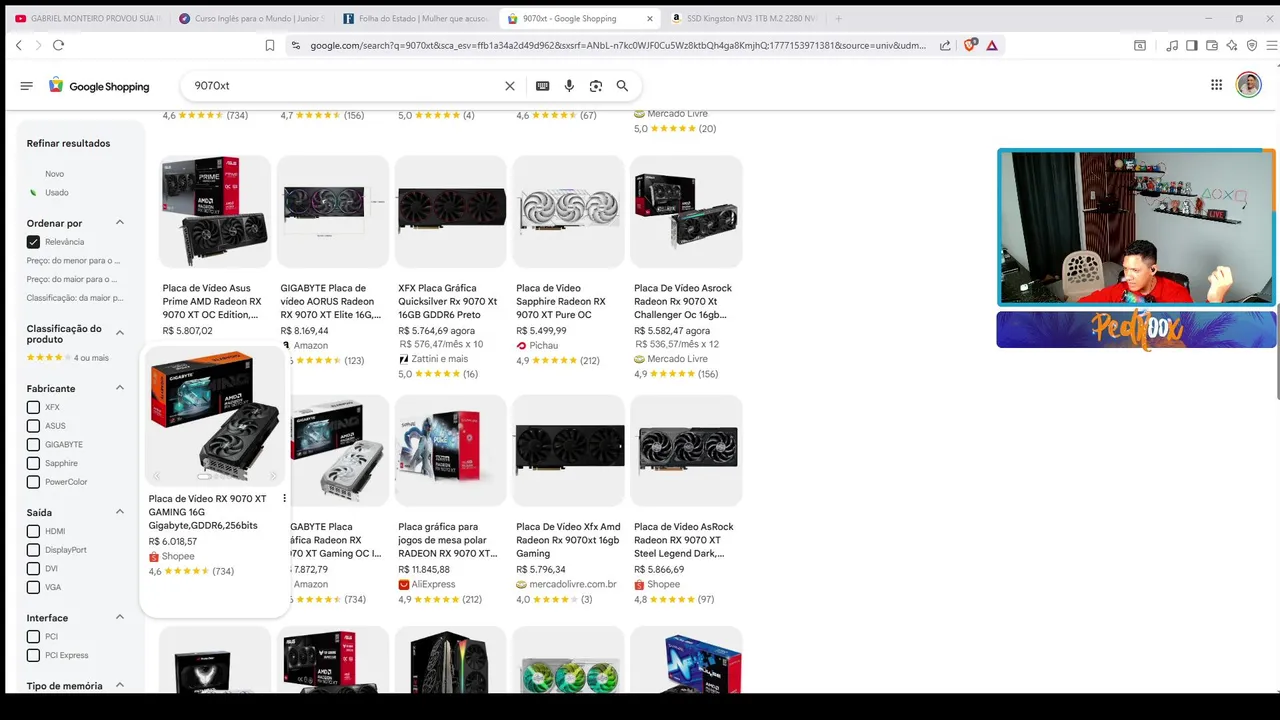This screenshot has height=720, width=1280.
Task: Toggle the browser sidebar panel
Action: point(1192,45)
